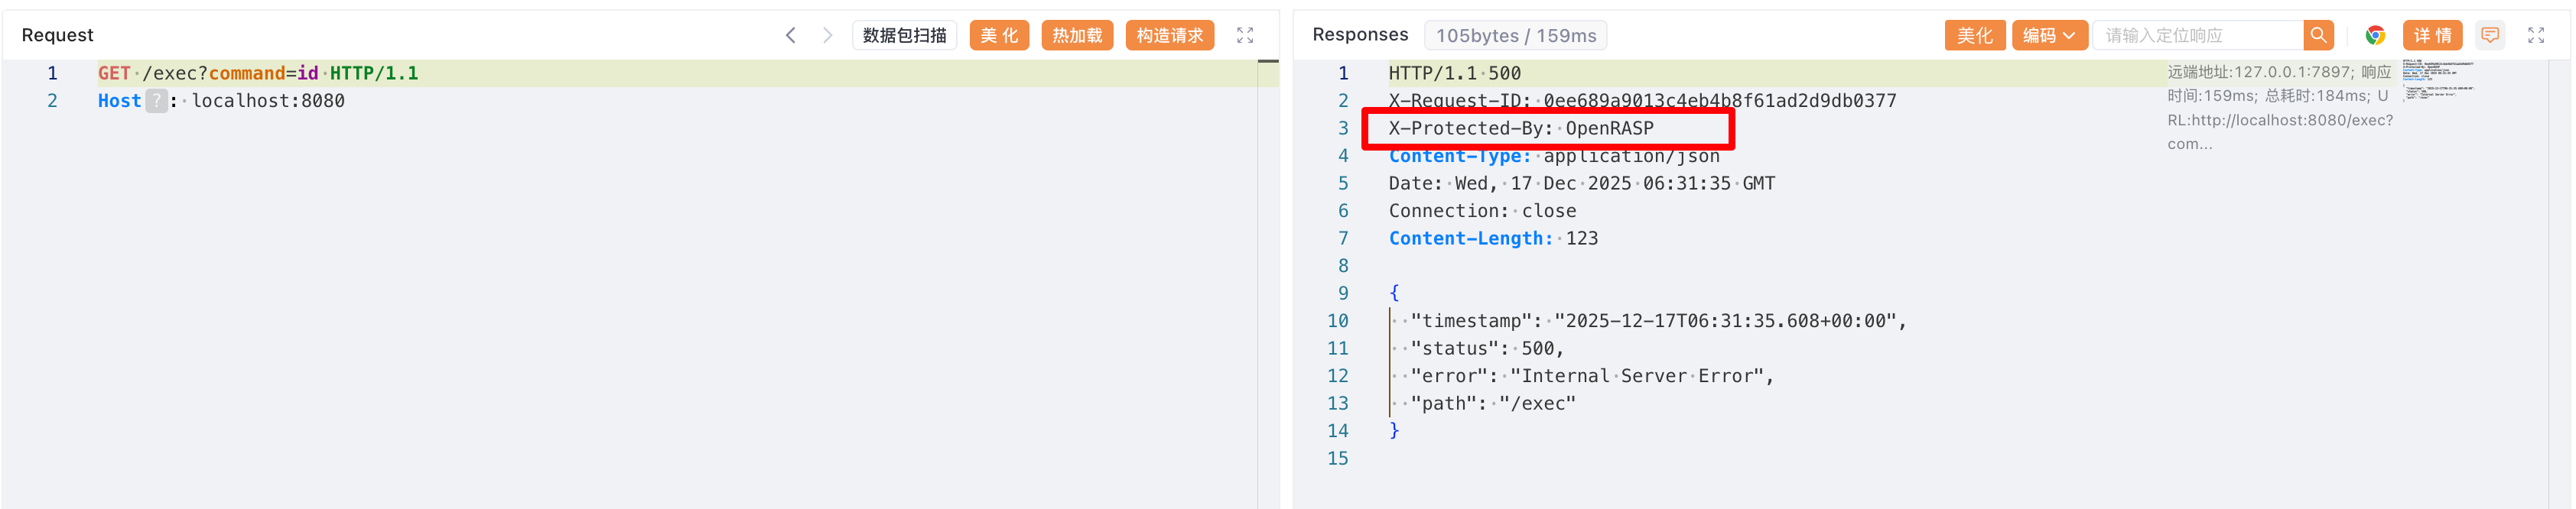Click 美化 in the Request panel

pyautogui.click(x=999, y=35)
